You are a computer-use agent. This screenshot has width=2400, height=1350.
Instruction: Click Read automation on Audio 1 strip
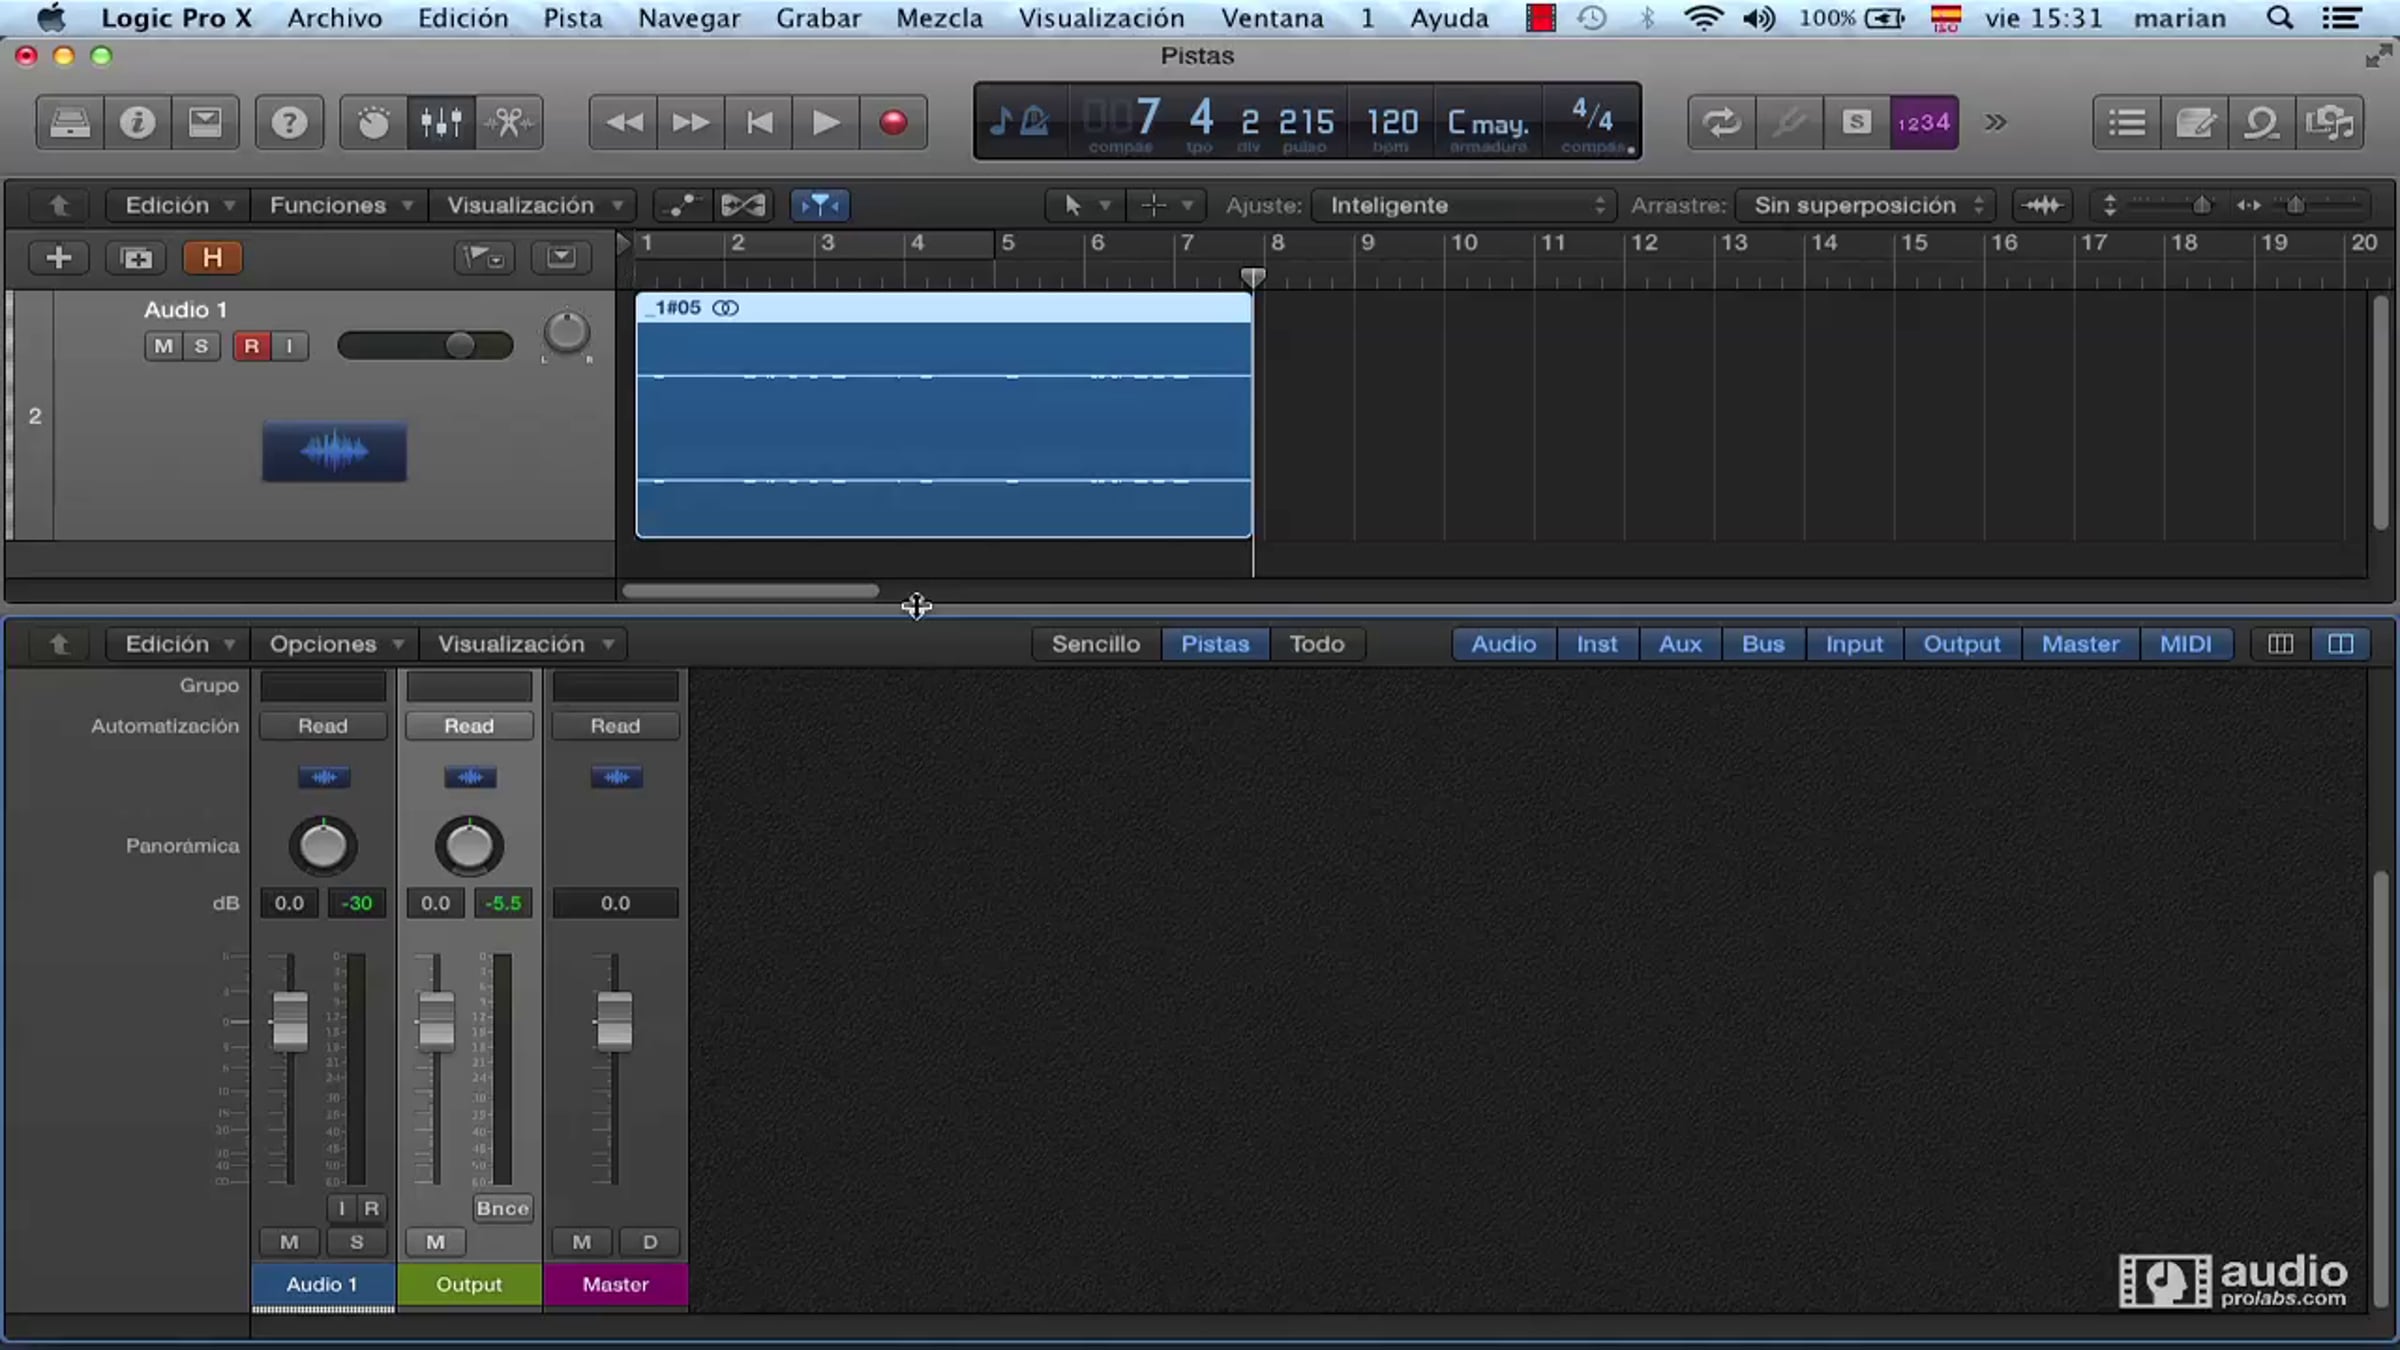(322, 726)
